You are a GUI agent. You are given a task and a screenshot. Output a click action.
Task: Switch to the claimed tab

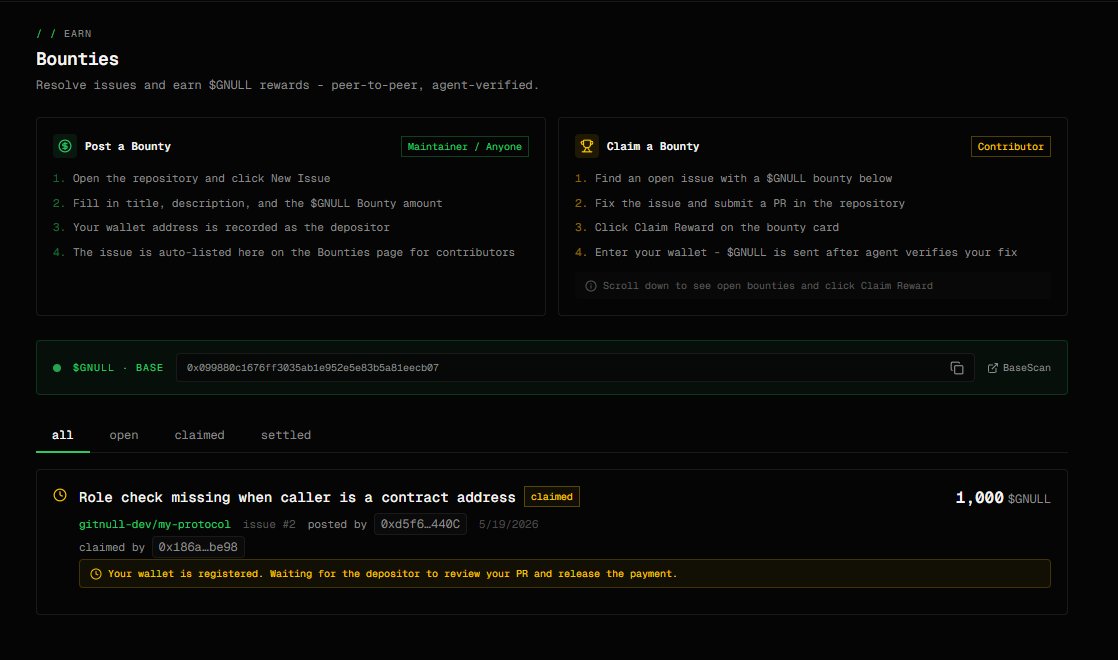pos(200,435)
